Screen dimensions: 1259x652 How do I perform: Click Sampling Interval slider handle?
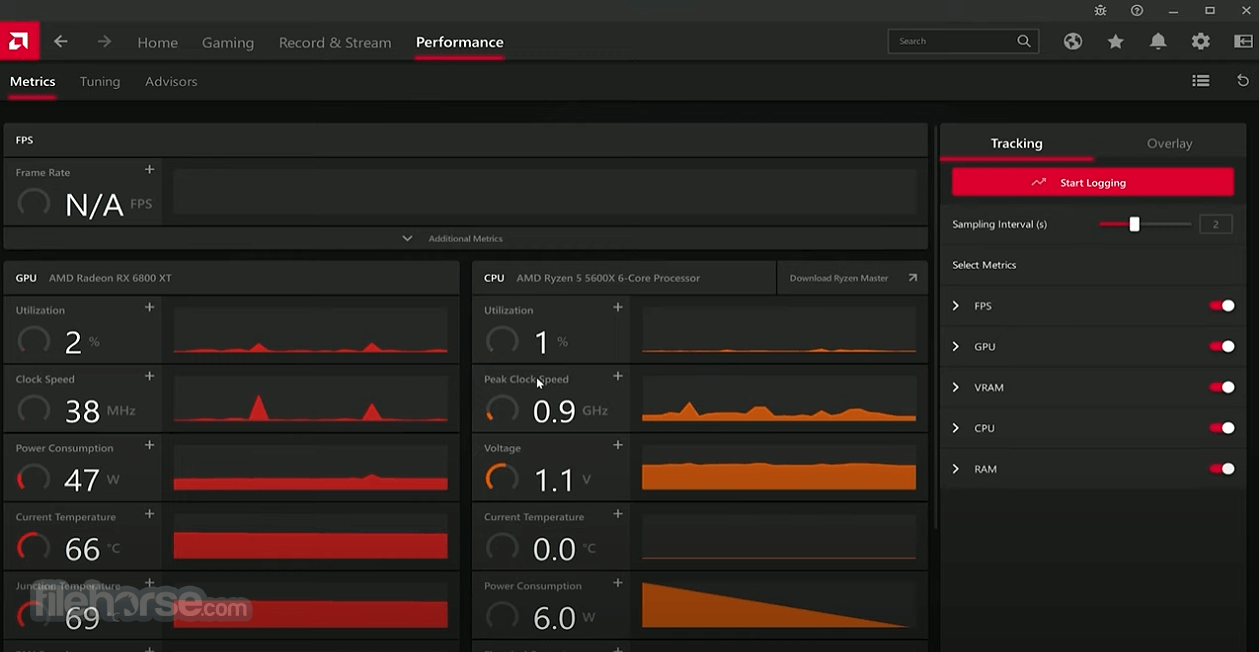point(1134,224)
